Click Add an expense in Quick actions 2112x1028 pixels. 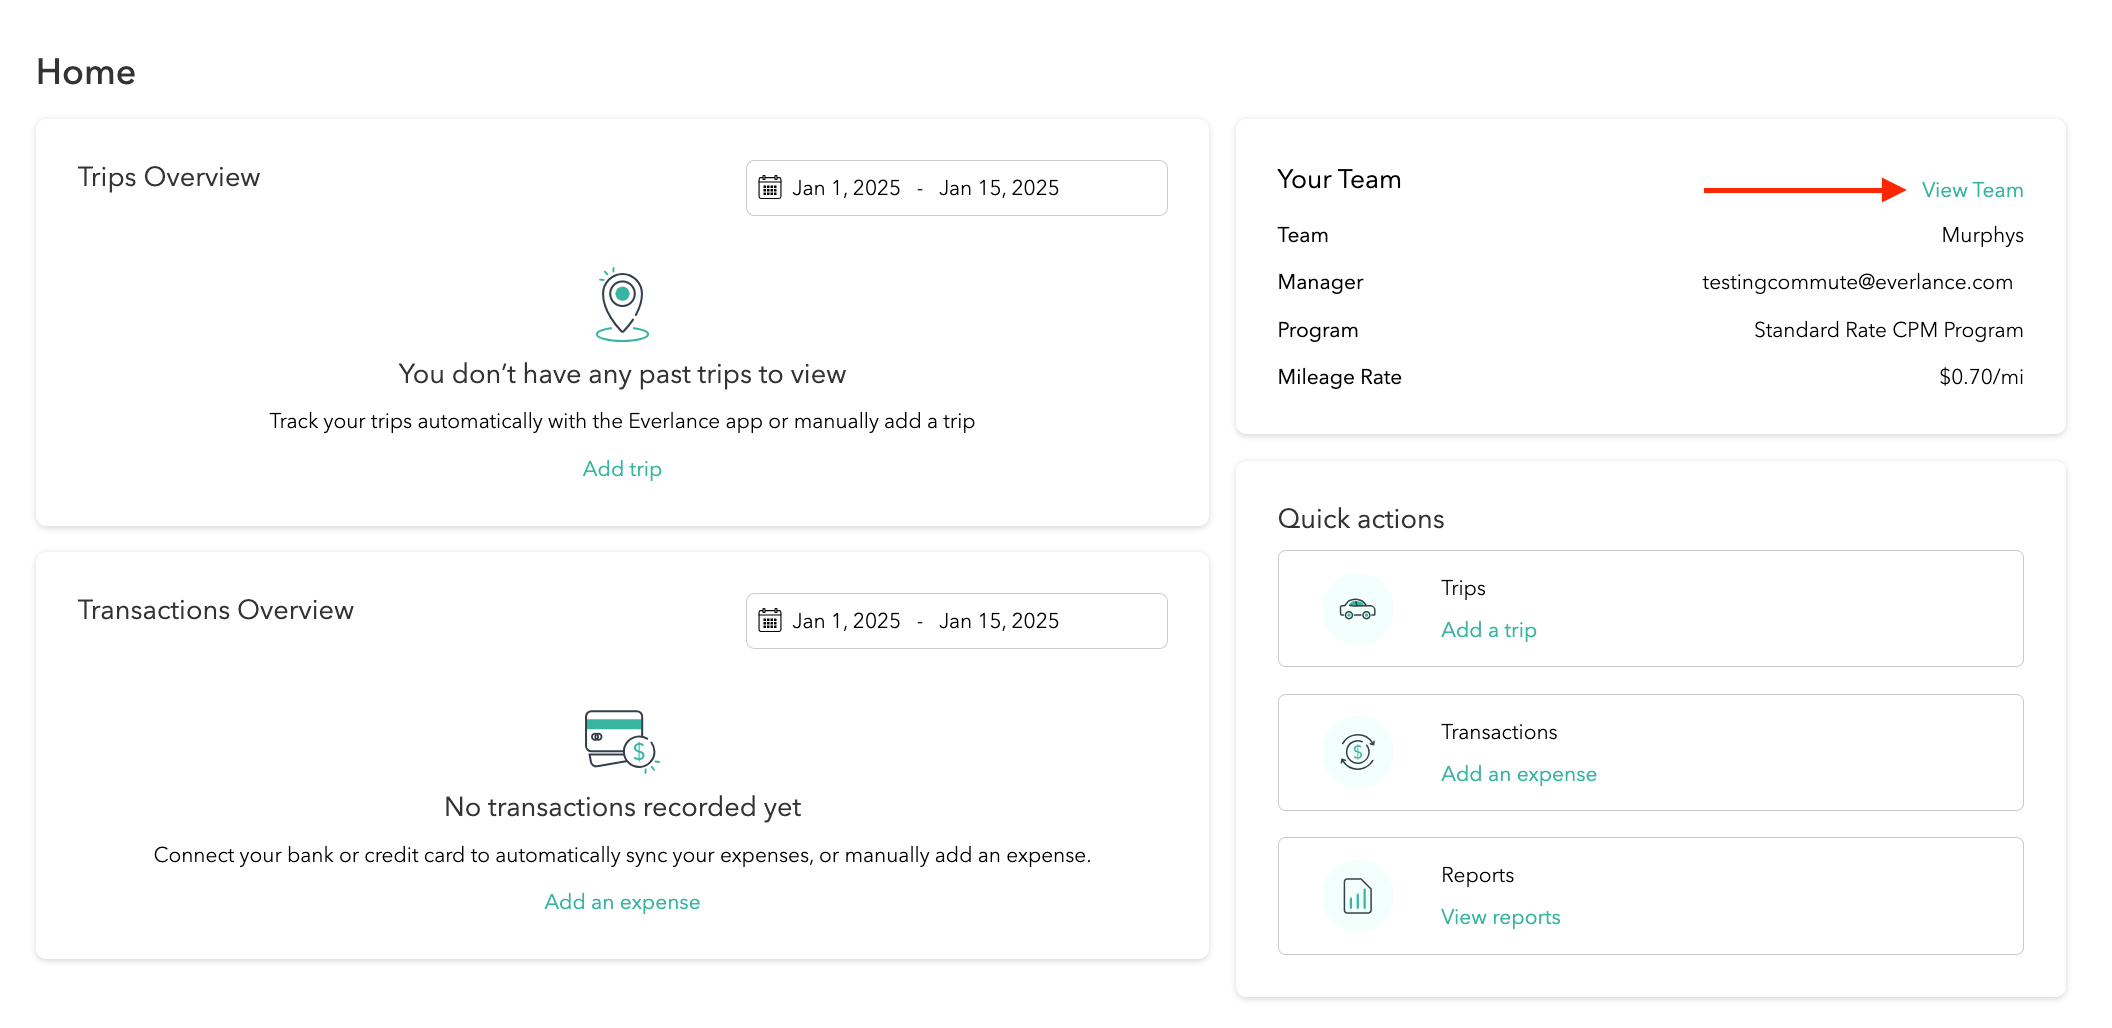[x=1518, y=773]
